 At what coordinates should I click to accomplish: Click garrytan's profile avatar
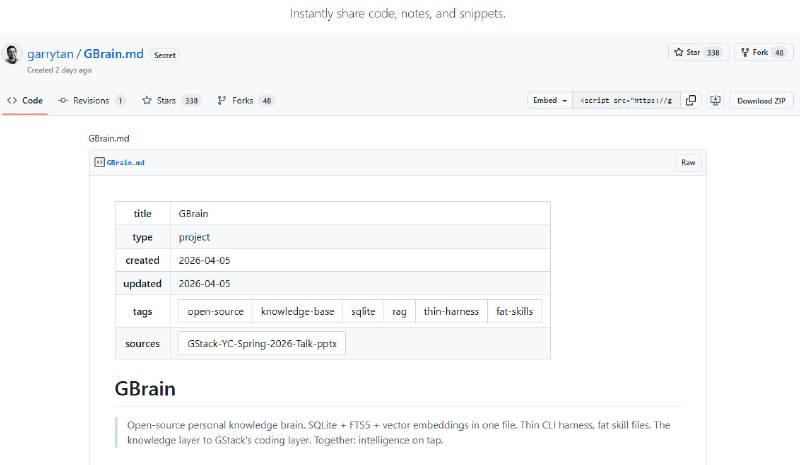13,56
